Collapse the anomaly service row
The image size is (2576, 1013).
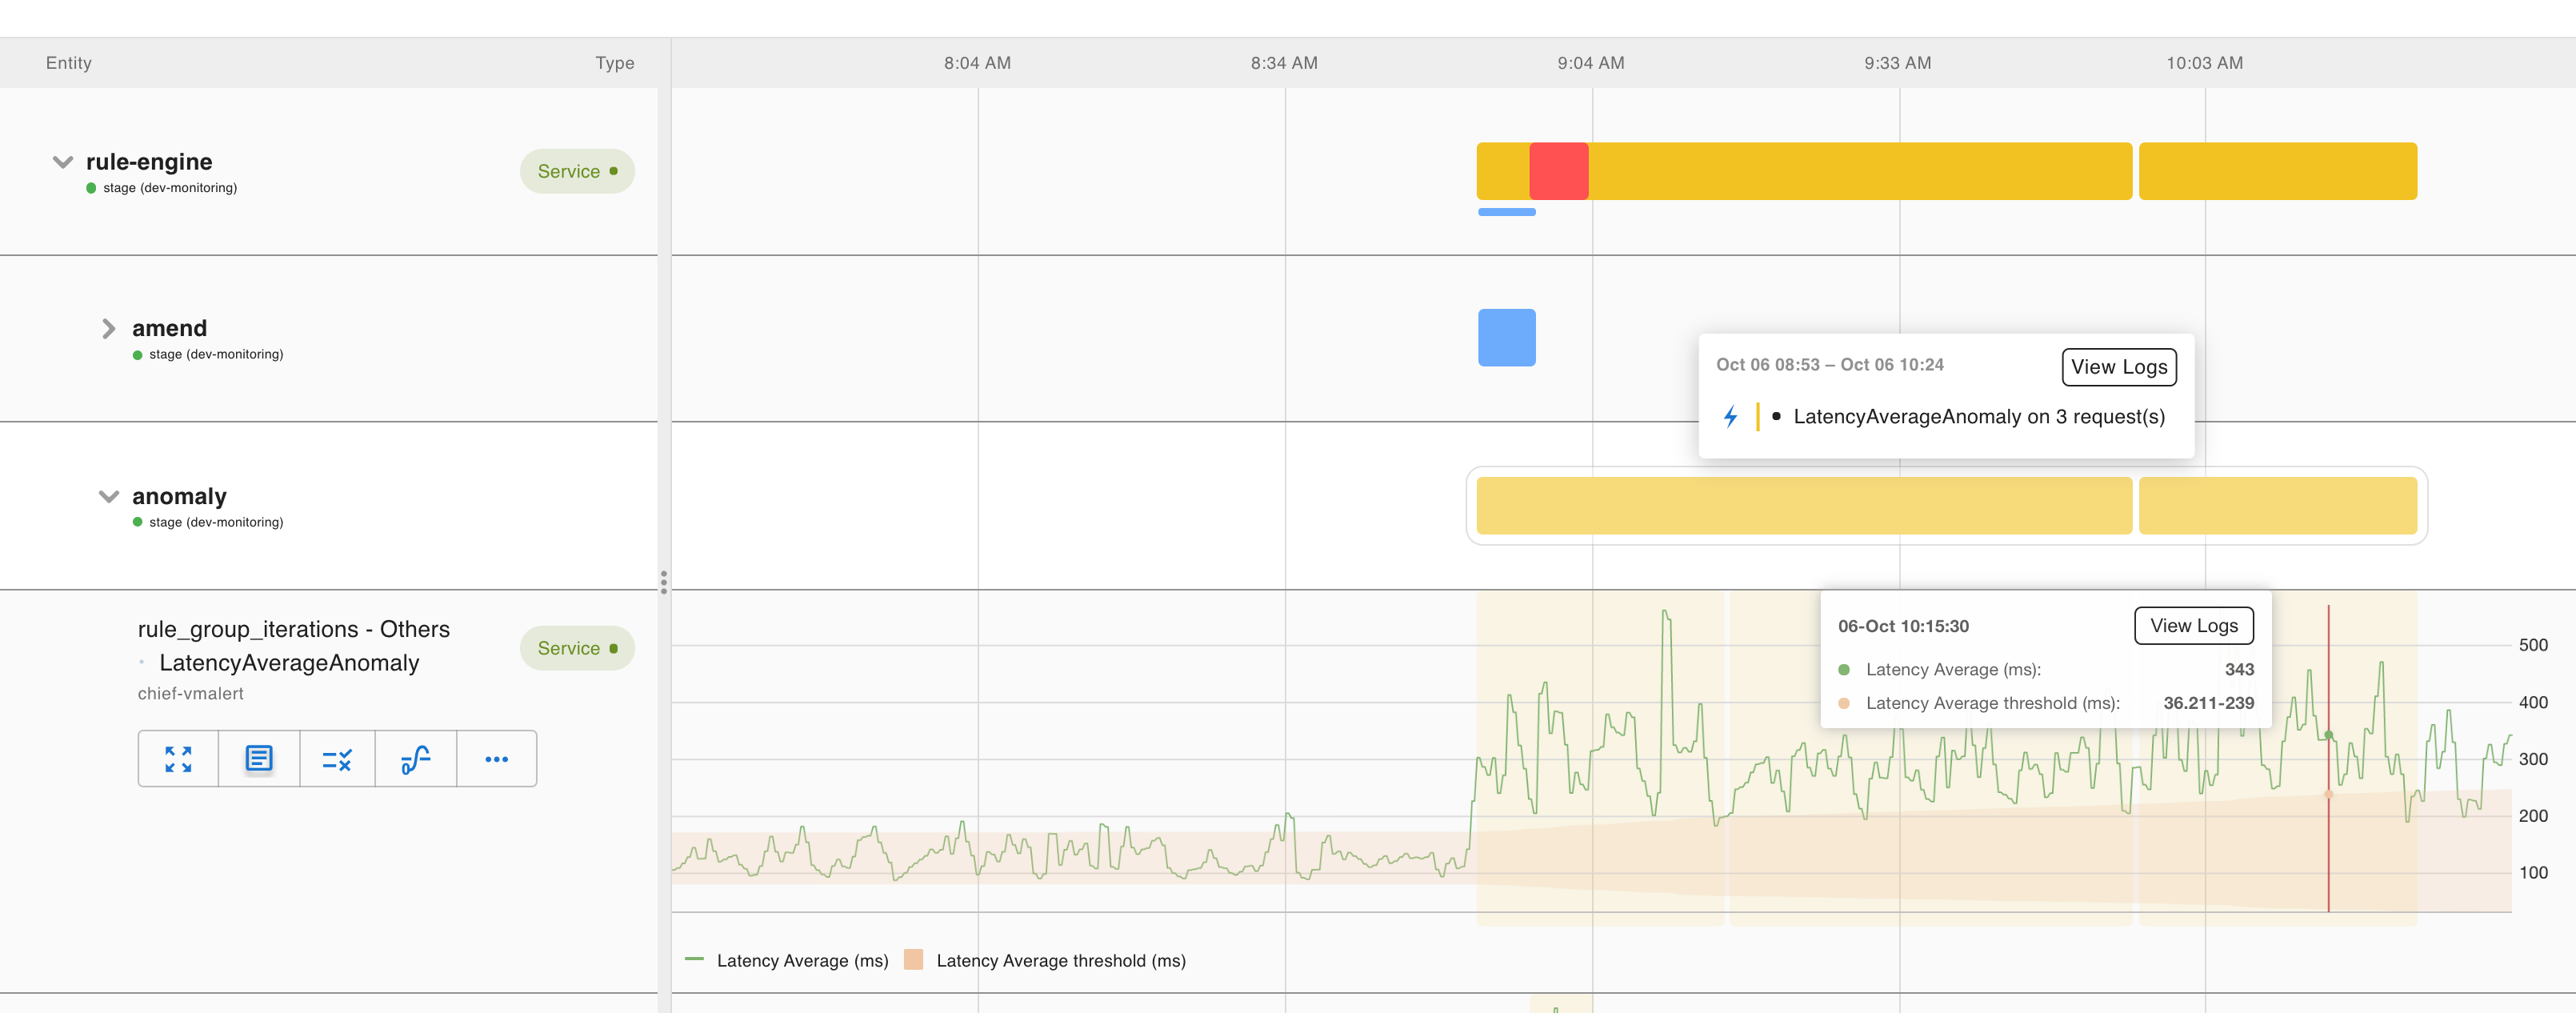click(x=108, y=496)
